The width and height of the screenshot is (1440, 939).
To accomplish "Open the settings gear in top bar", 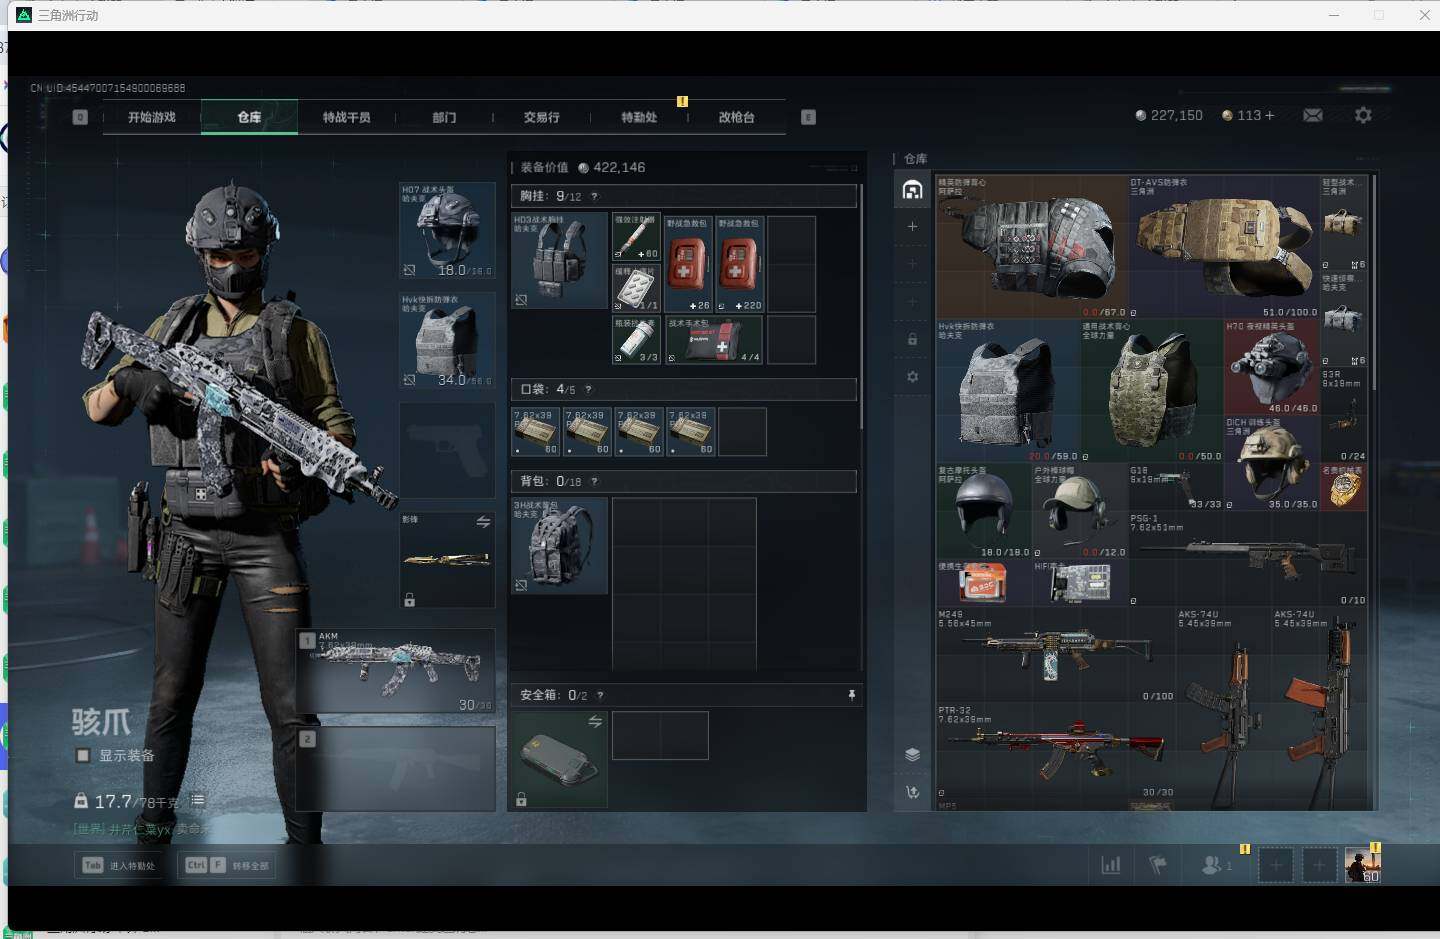I will 1363,115.
